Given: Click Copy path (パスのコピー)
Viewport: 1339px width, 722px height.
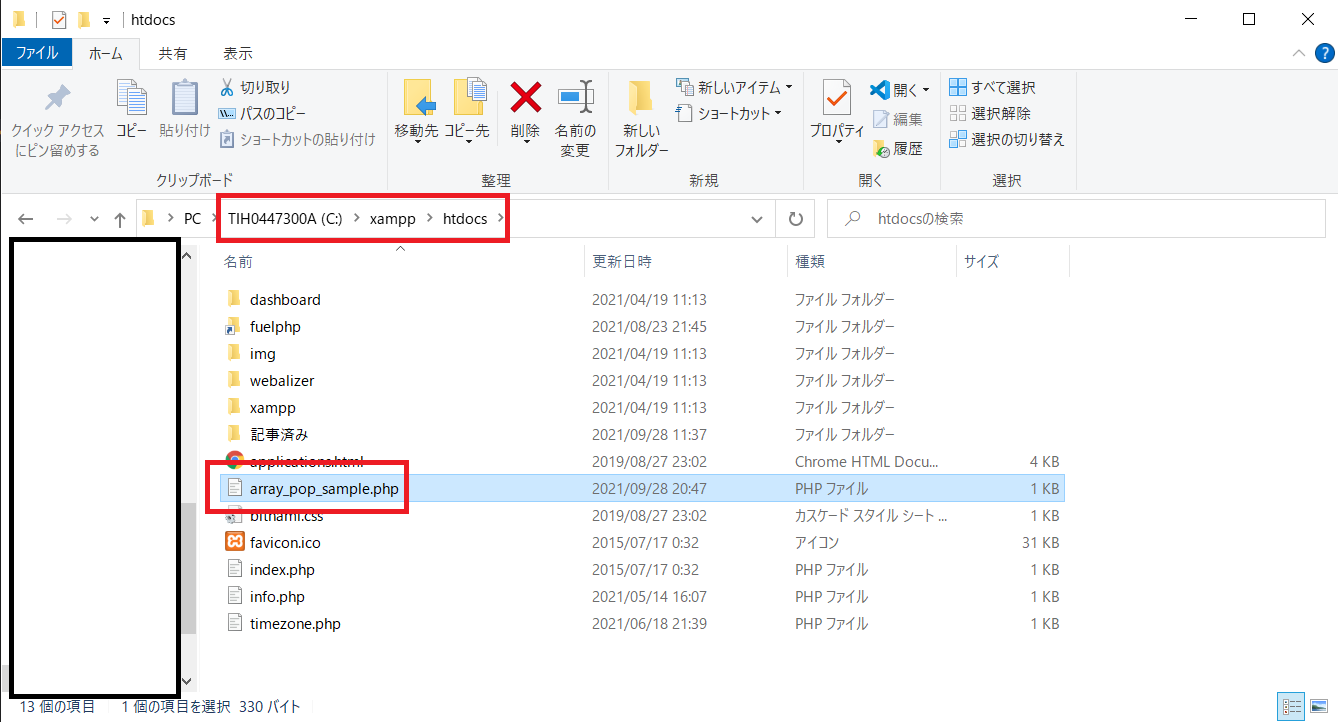Looking at the screenshot, I should (x=262, y=114).
